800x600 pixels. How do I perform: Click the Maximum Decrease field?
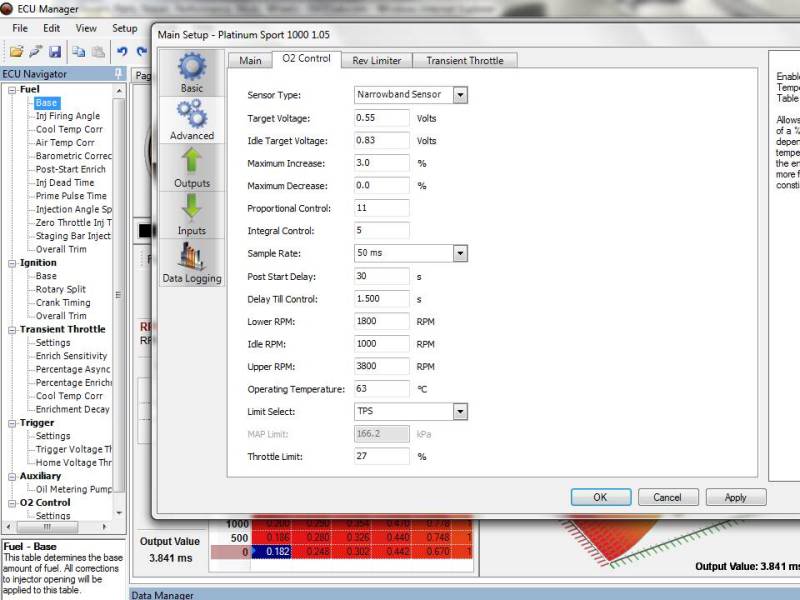tap(382, 185)
